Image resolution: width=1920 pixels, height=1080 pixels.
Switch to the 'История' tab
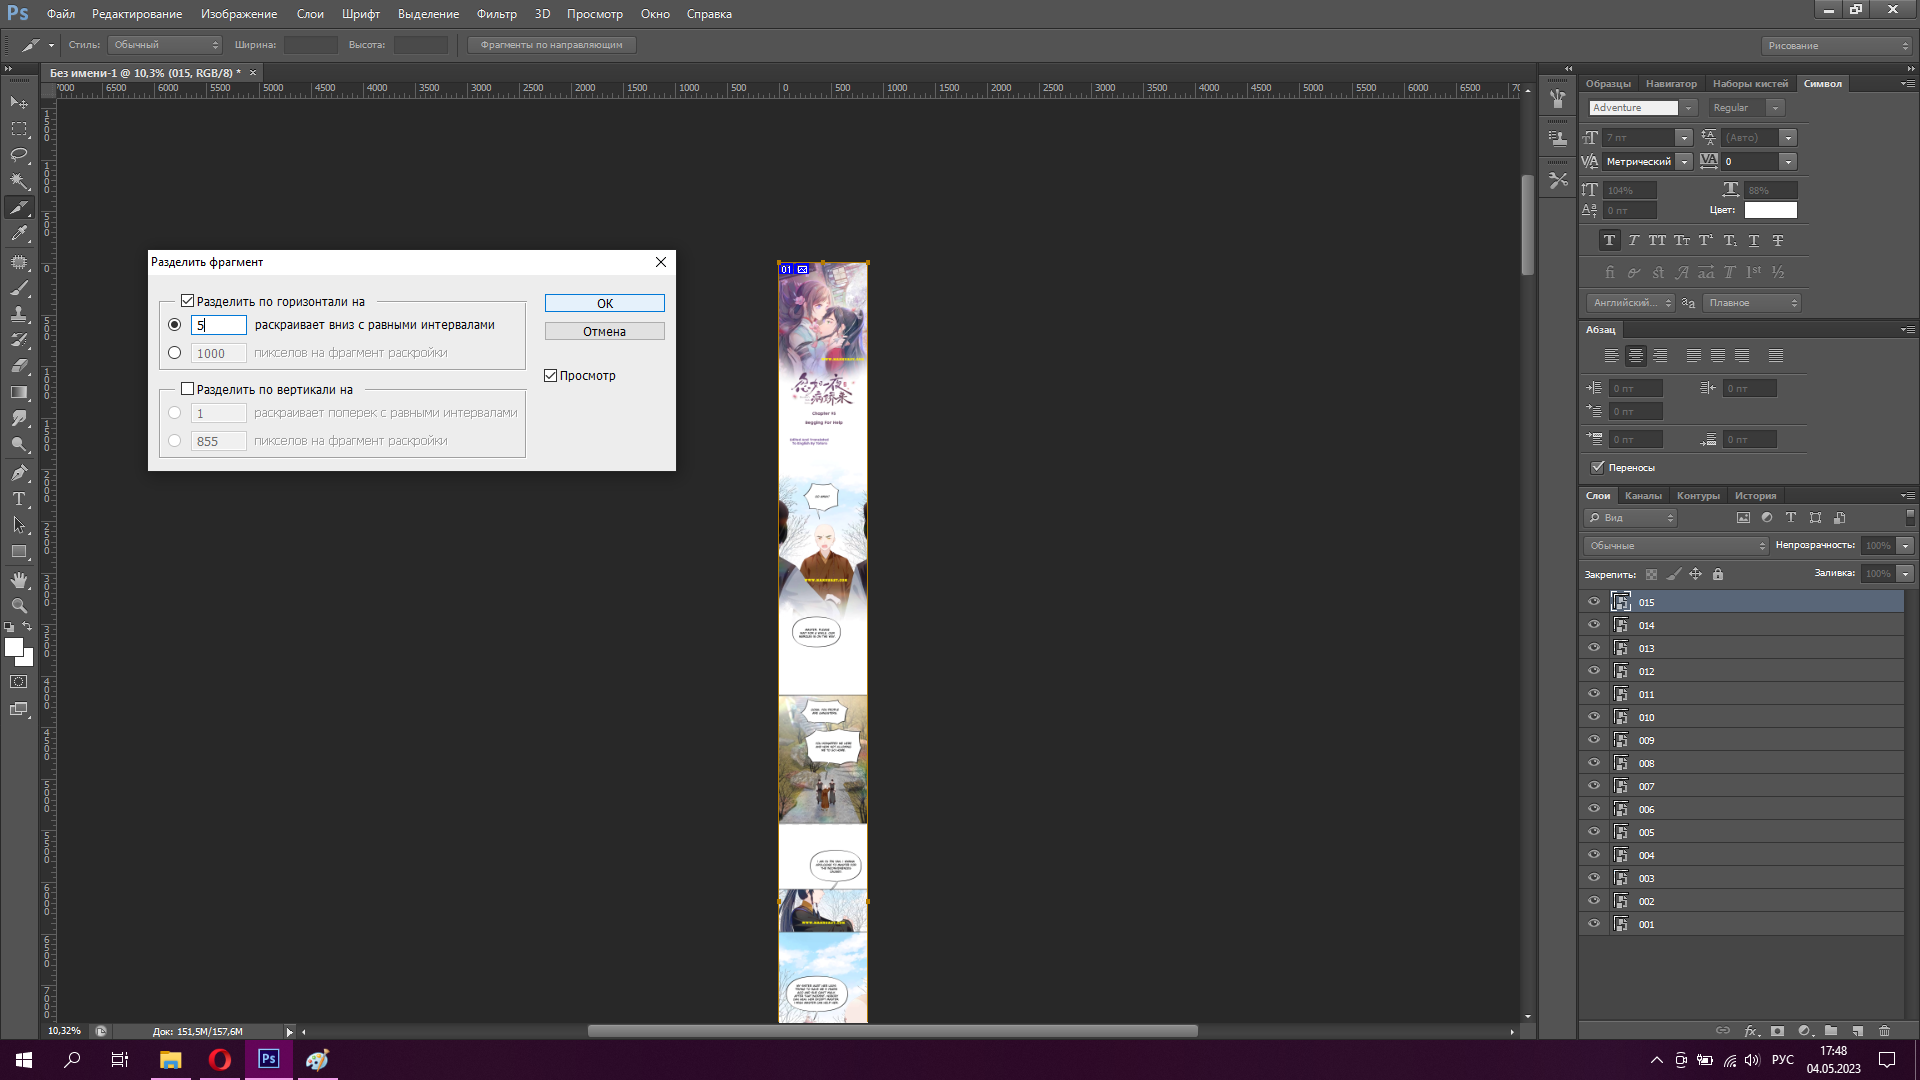click(1755, 496)
